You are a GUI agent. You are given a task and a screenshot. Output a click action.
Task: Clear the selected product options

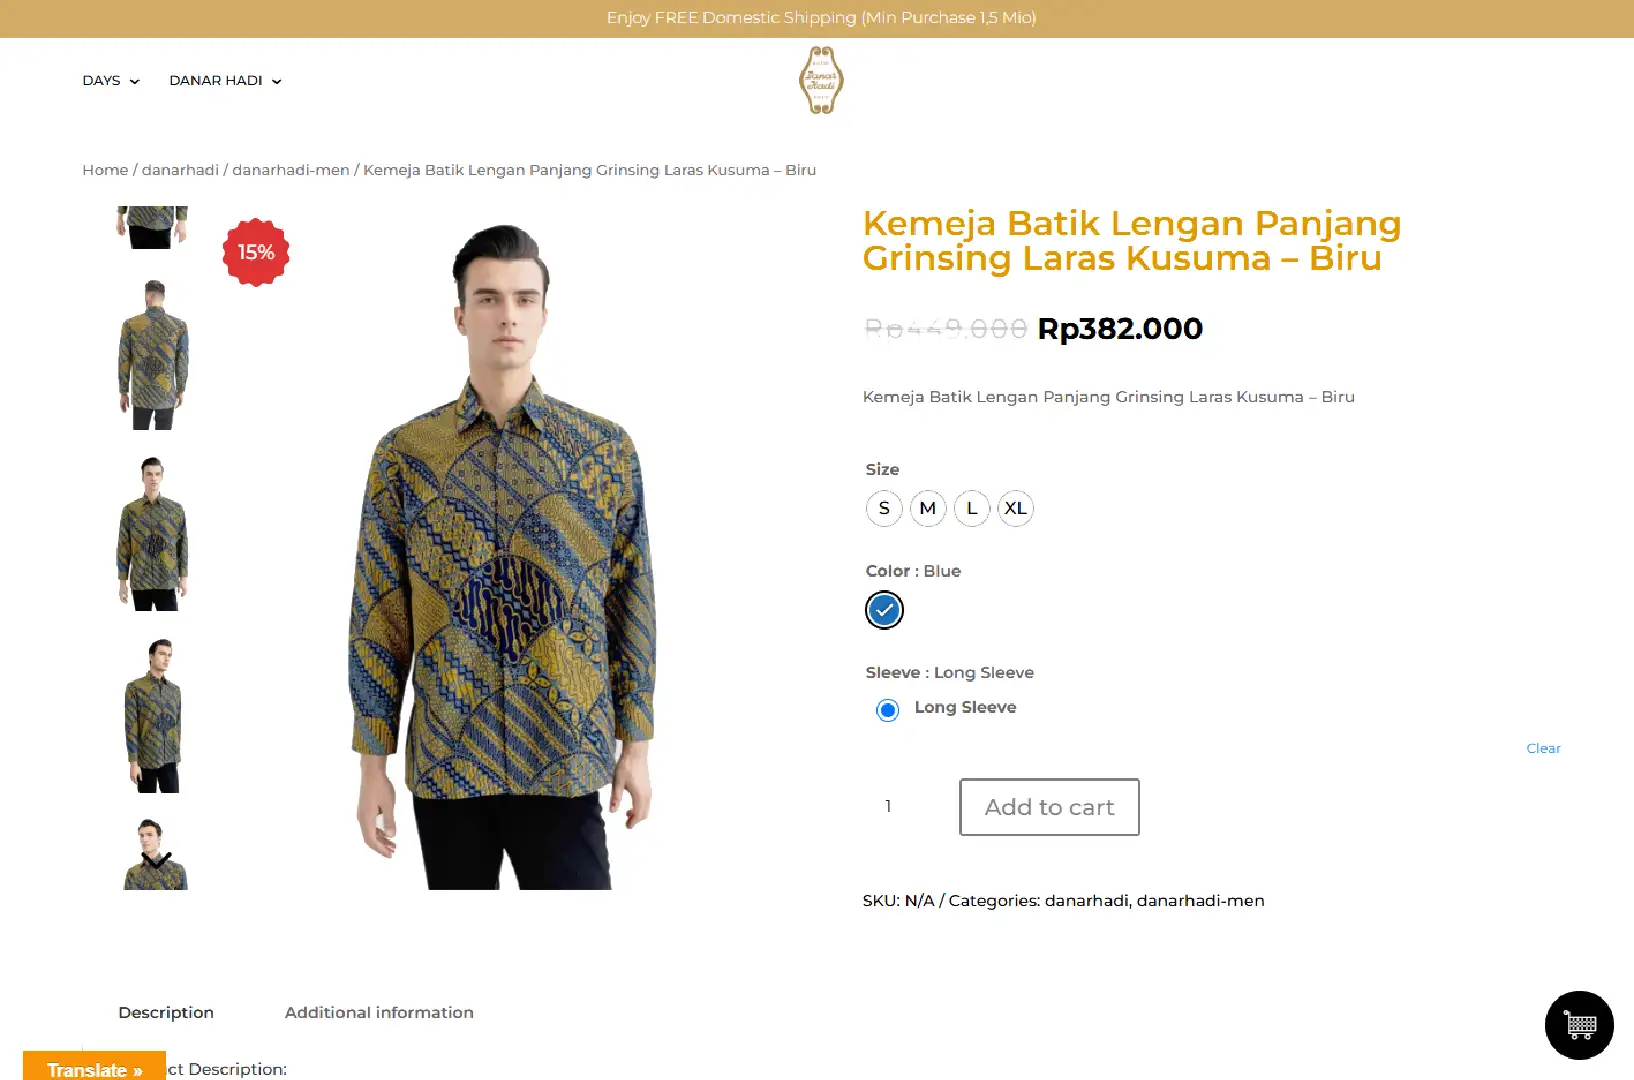coord(1543,748)
